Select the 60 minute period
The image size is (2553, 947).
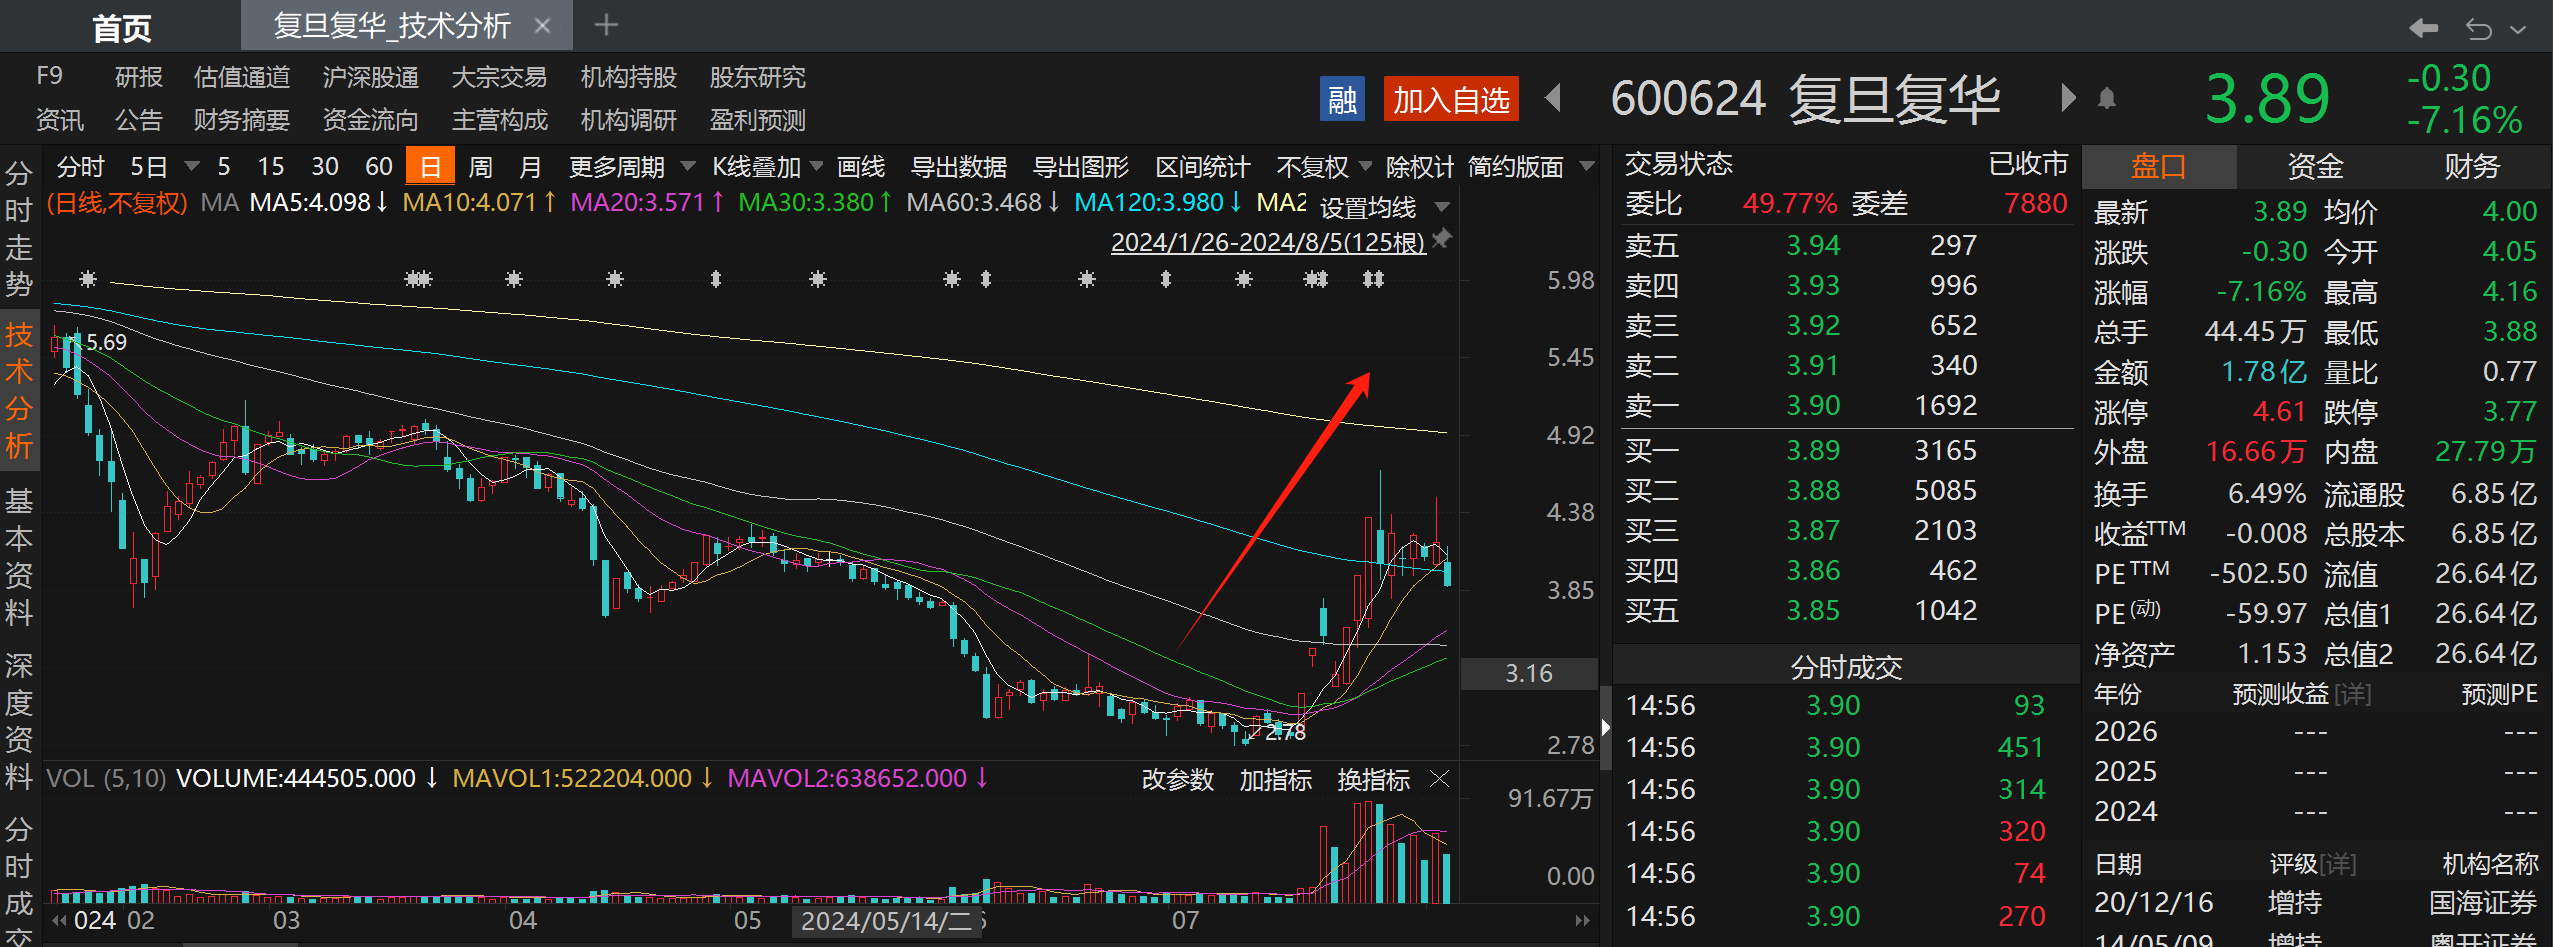click(379, 166)
